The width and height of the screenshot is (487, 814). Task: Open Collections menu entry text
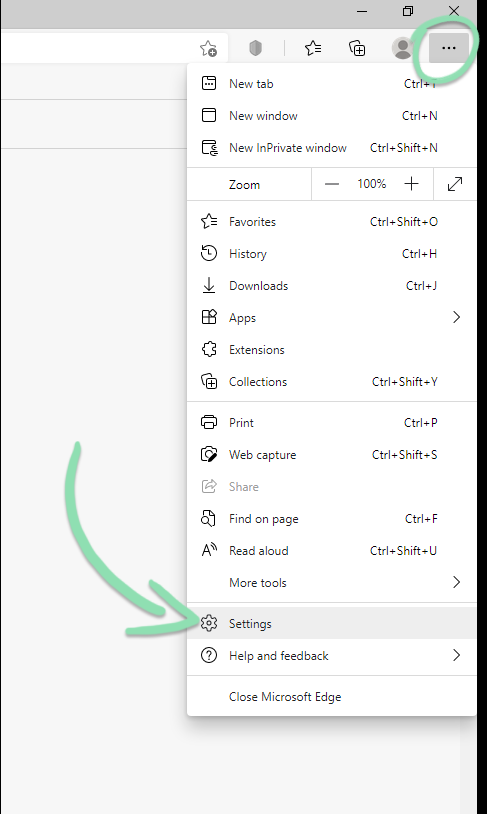(258, 382)
